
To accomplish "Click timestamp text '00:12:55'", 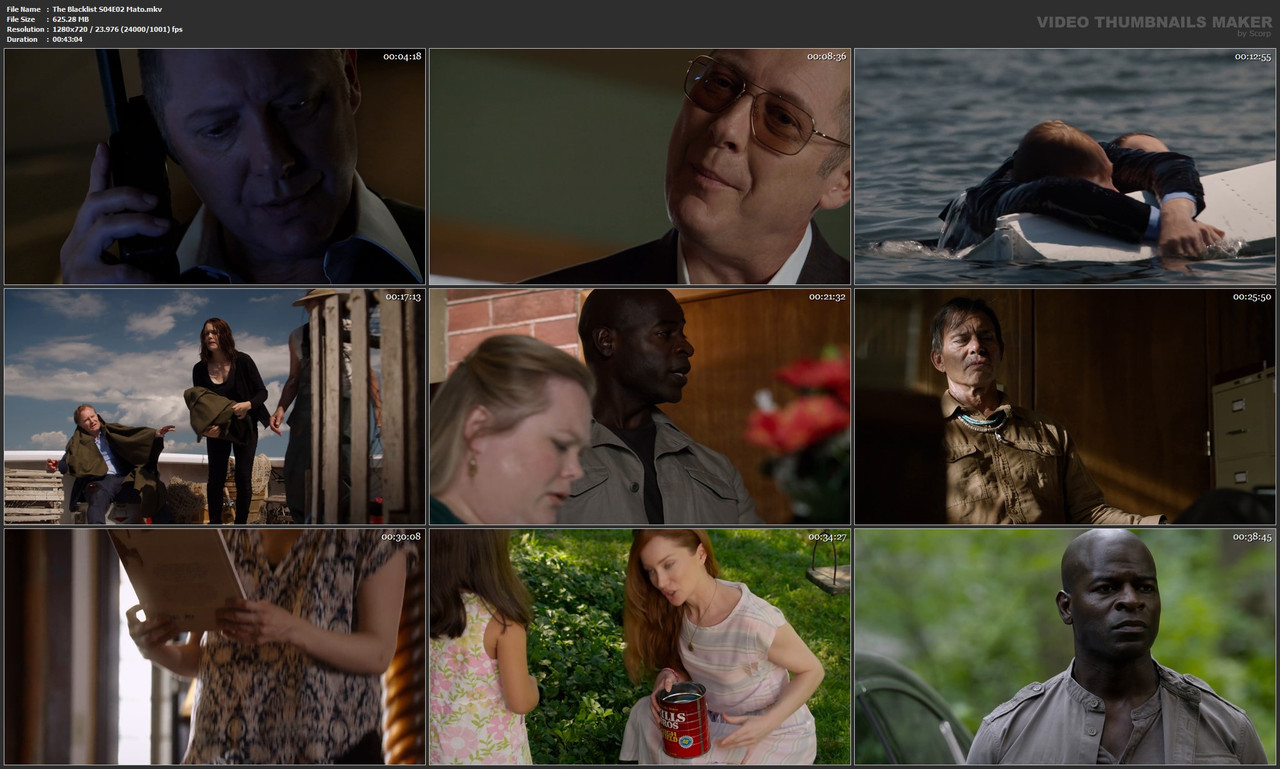I will click(1252, 56).
